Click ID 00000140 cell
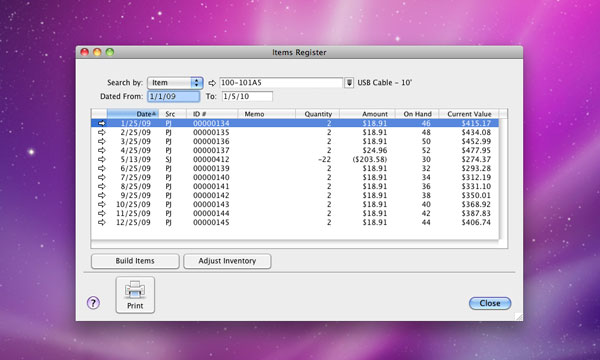Viewport: 600px width, 360px height. coord(211,178)
